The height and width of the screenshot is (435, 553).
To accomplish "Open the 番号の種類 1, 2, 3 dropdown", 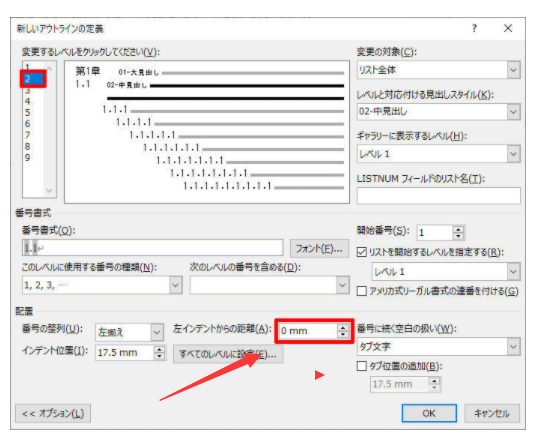I will pyautogui.click(x=175, y=285).
